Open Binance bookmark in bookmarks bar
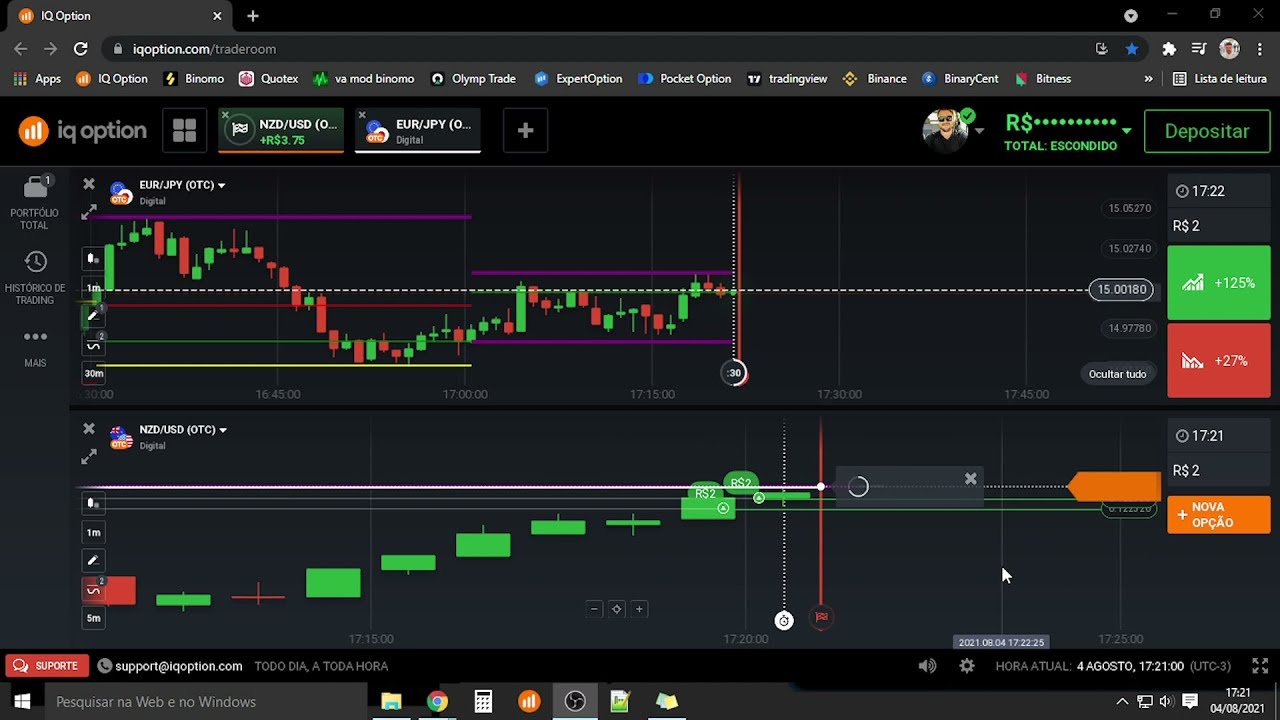Viewport: 1280px width, 720px height. click(x=874, y=79)
